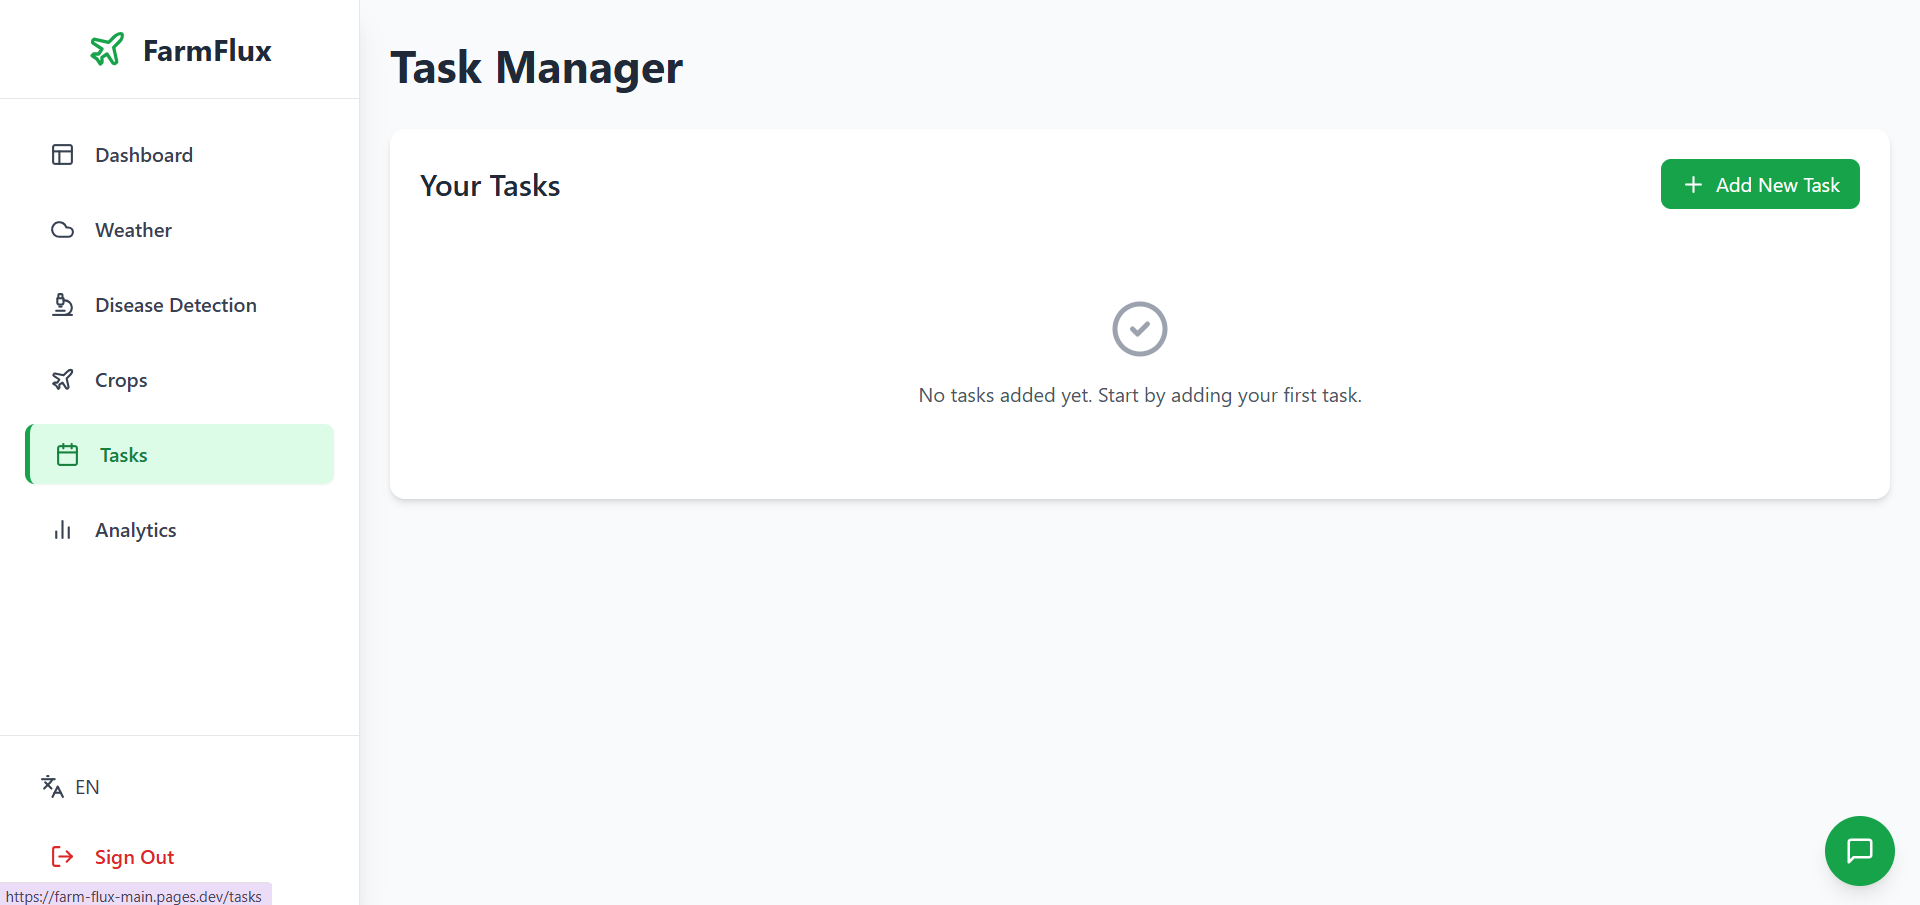This screenshot has height=905, width=1920.
Task: Click the Weather cloud icon
Action: 62,230
